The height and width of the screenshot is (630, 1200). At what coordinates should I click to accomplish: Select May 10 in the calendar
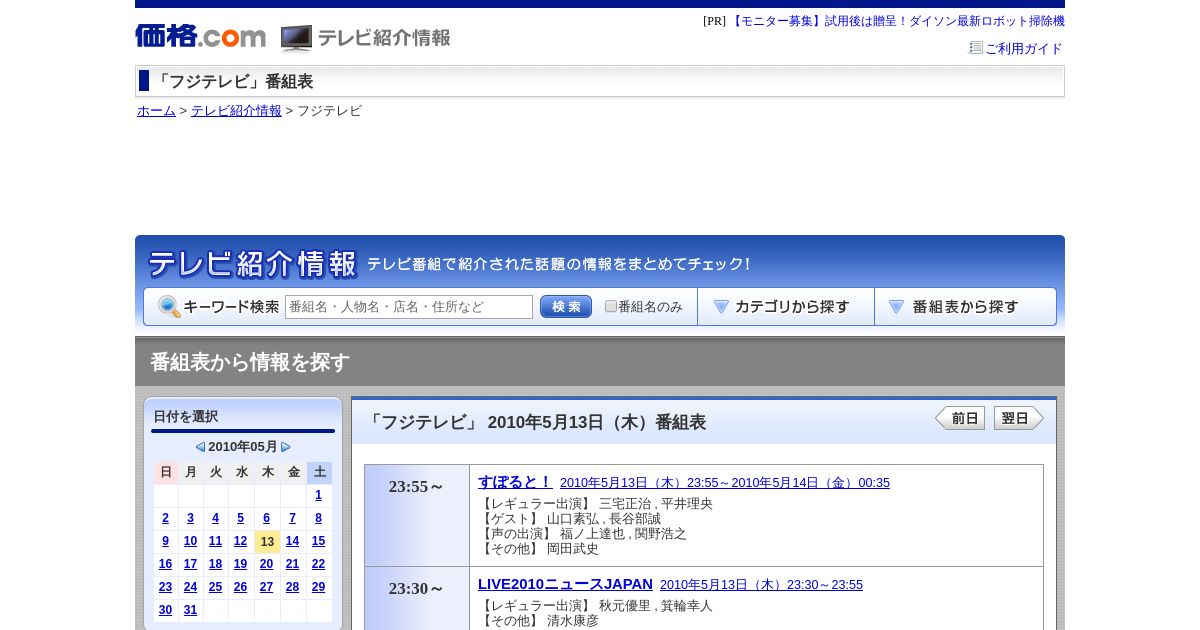click(x=190, y=541)
